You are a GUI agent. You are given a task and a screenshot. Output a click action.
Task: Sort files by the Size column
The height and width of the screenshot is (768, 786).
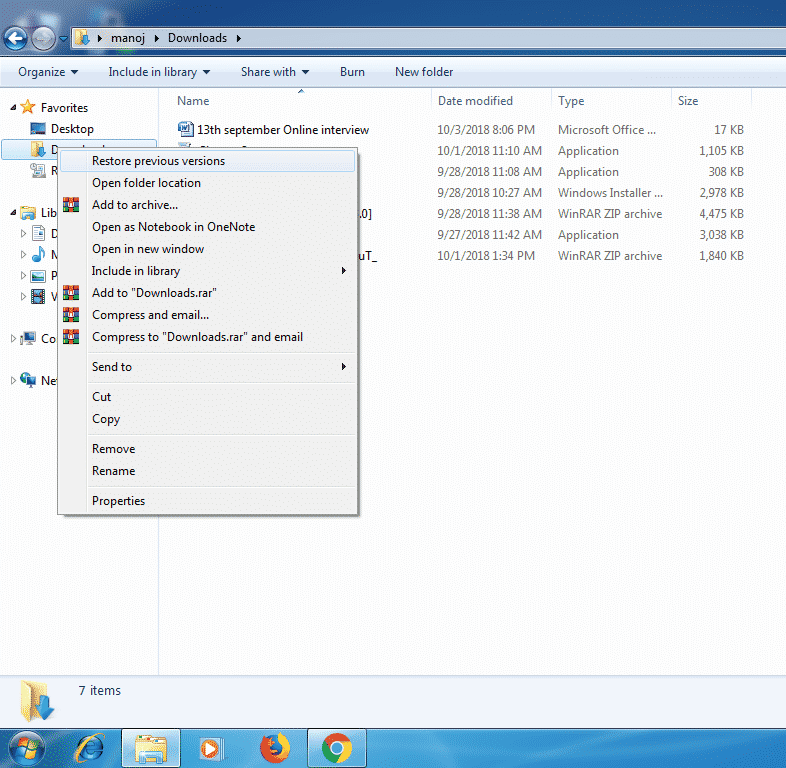coord(688,101)
